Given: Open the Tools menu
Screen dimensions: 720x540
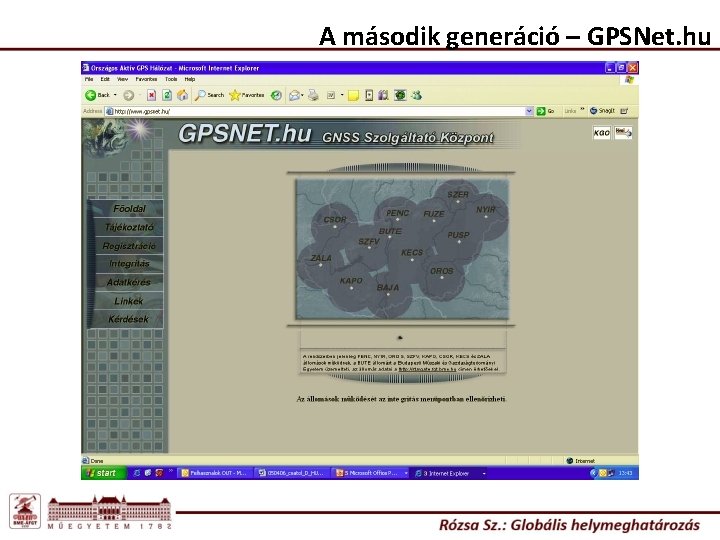Looking at the screenshot, I should click(171, 79).
